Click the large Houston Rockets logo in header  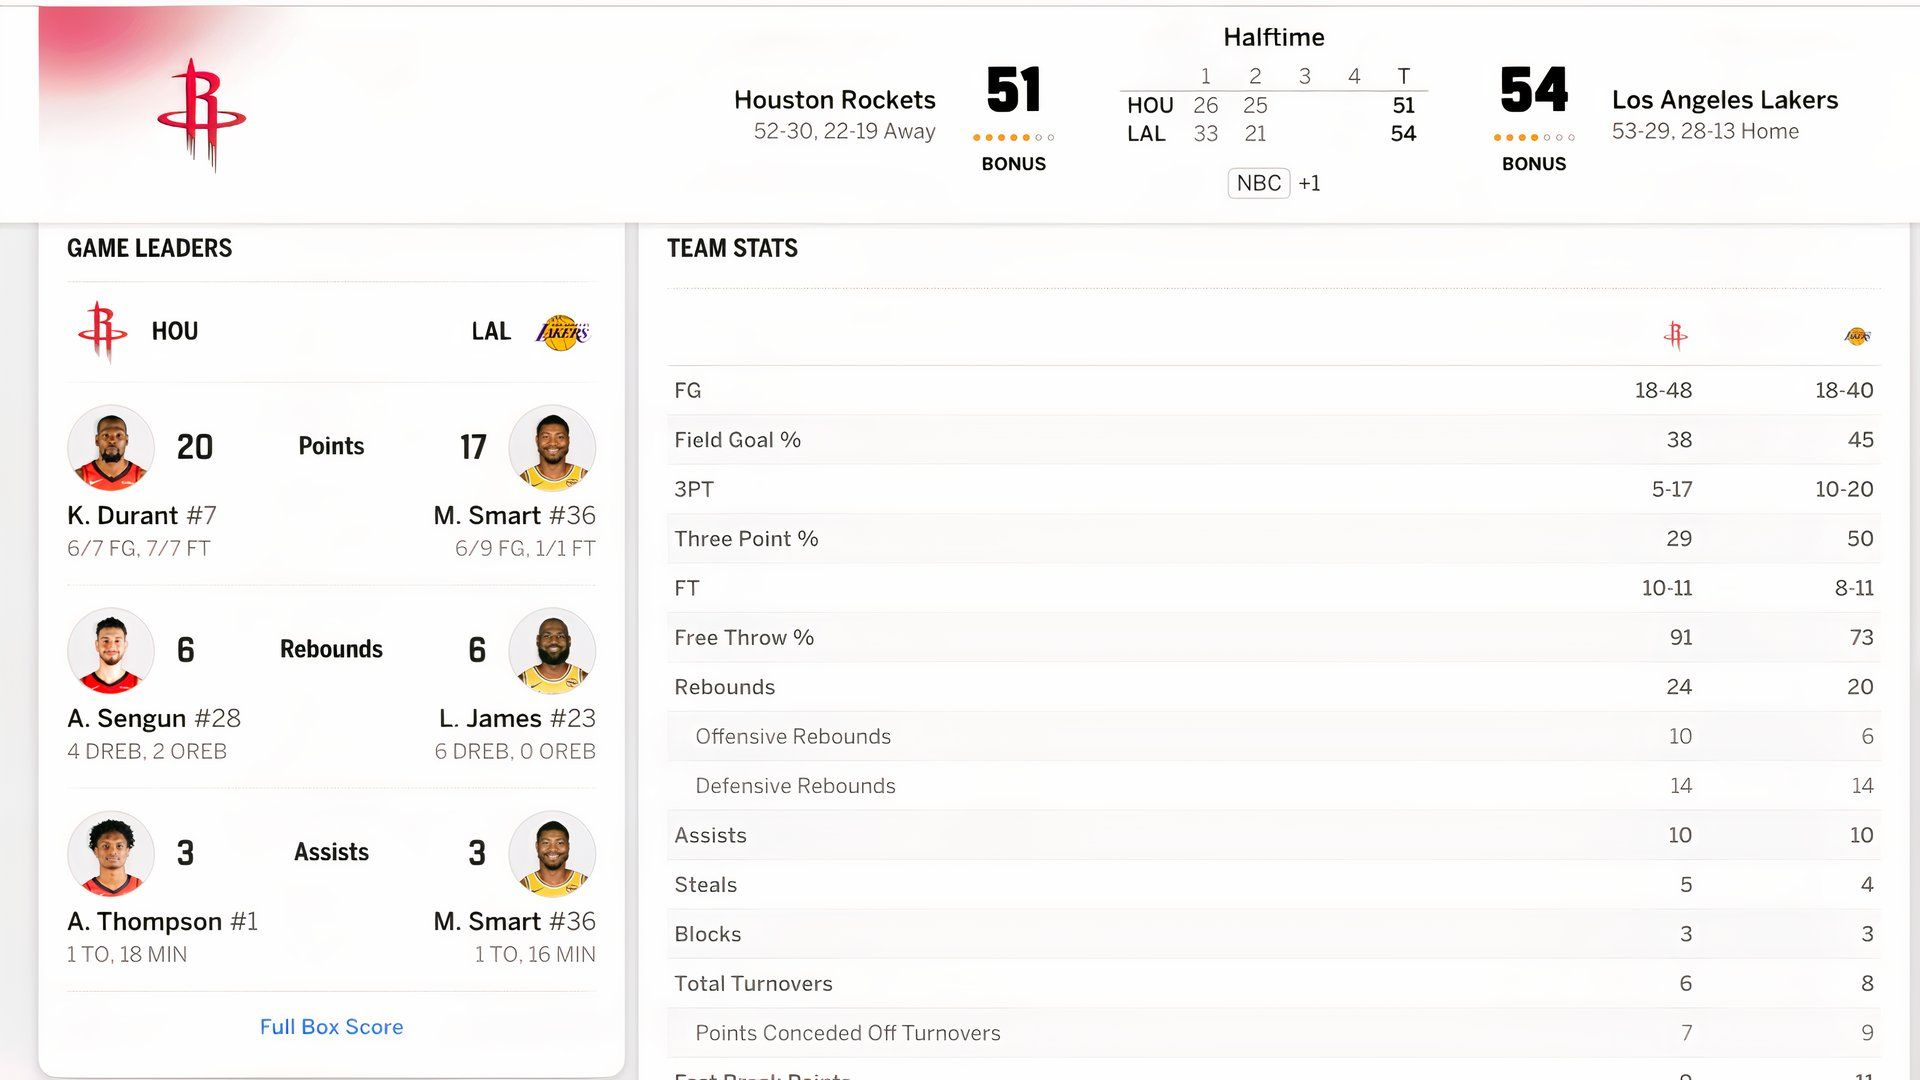pos(201,114)
